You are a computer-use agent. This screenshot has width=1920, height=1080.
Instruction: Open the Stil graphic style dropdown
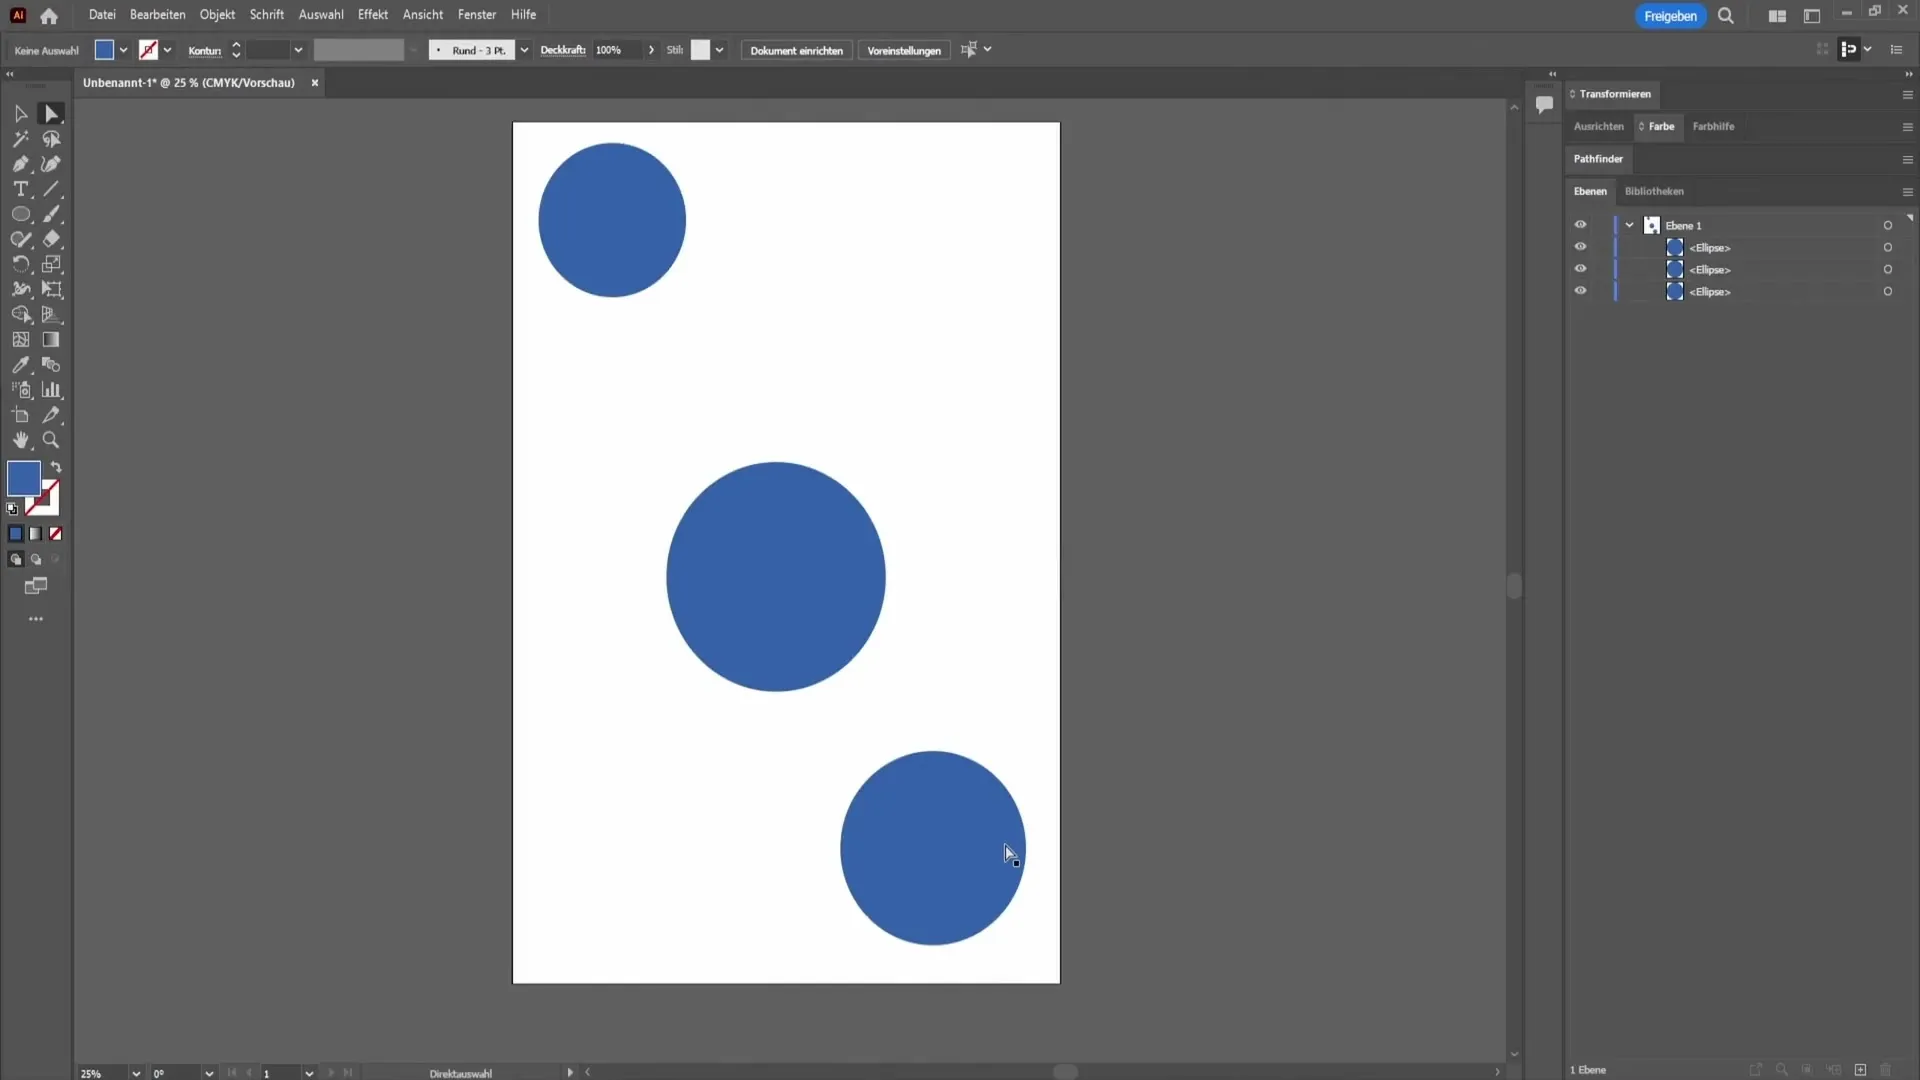tap(719, 50)
